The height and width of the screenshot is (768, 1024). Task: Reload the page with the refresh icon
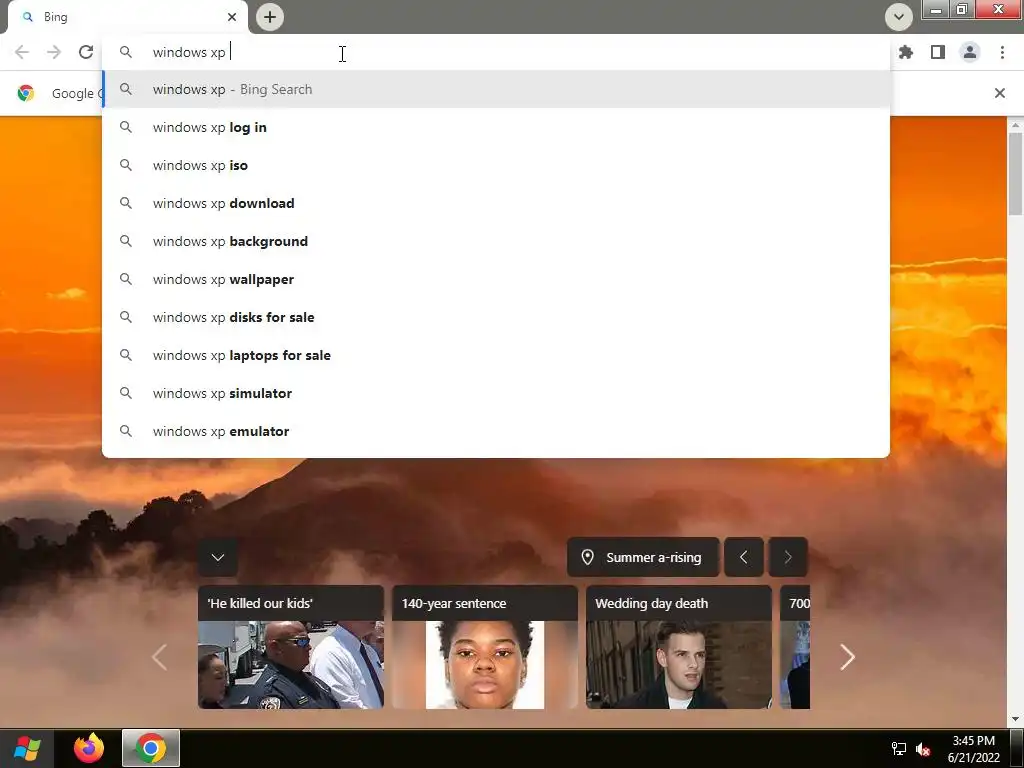tap(86, 52)
